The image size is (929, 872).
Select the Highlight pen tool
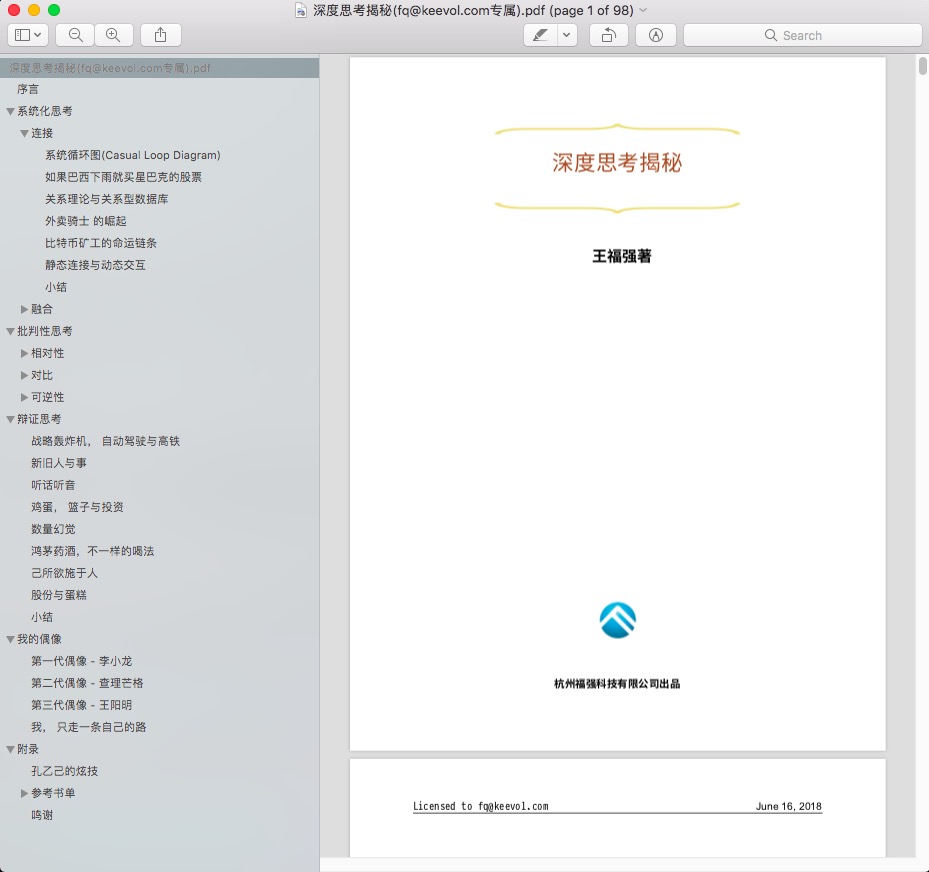[540, 35]
